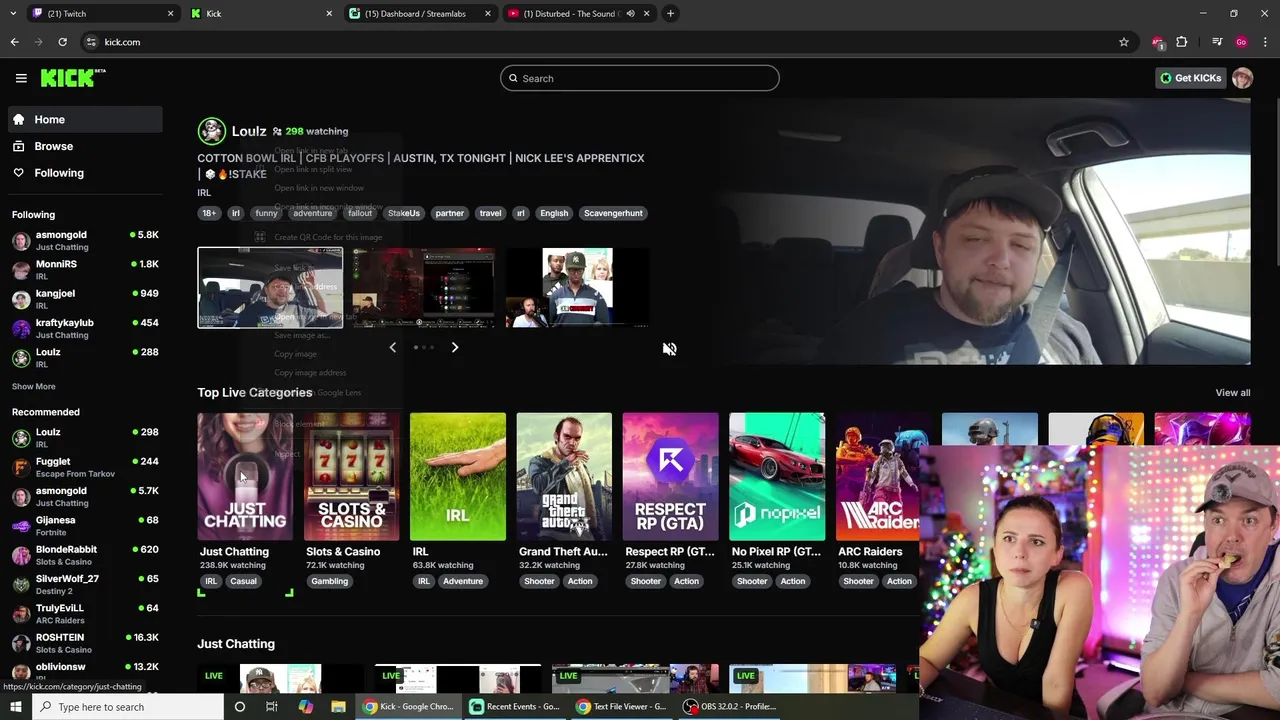Open asmongold in Following list
Viewport: 1280px width, 720px height.
click(x=84, y=241)
